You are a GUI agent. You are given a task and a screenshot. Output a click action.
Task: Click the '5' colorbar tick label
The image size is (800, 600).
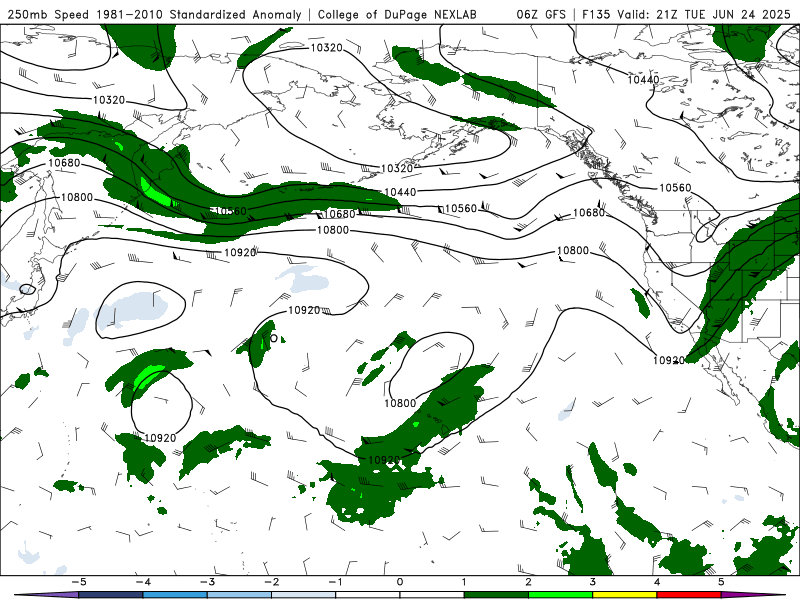click(x=721, y=582)
